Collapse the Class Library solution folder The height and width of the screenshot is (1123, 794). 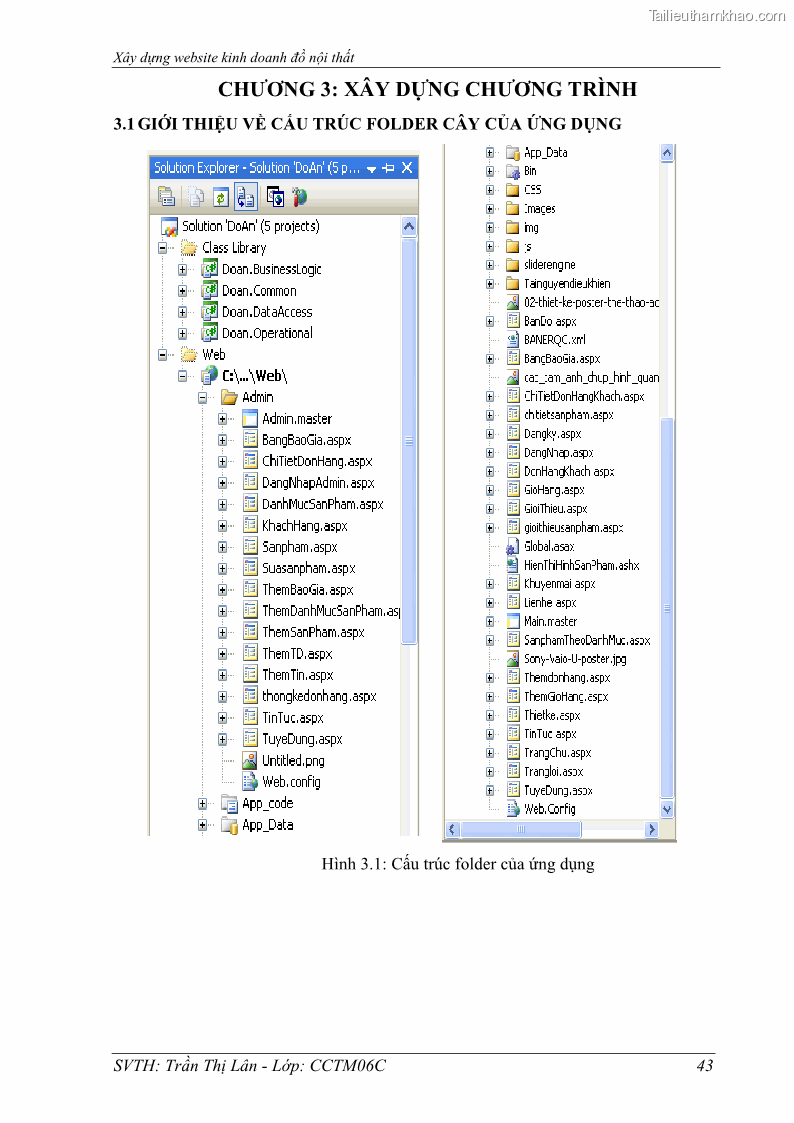click(x=162, y=248)
